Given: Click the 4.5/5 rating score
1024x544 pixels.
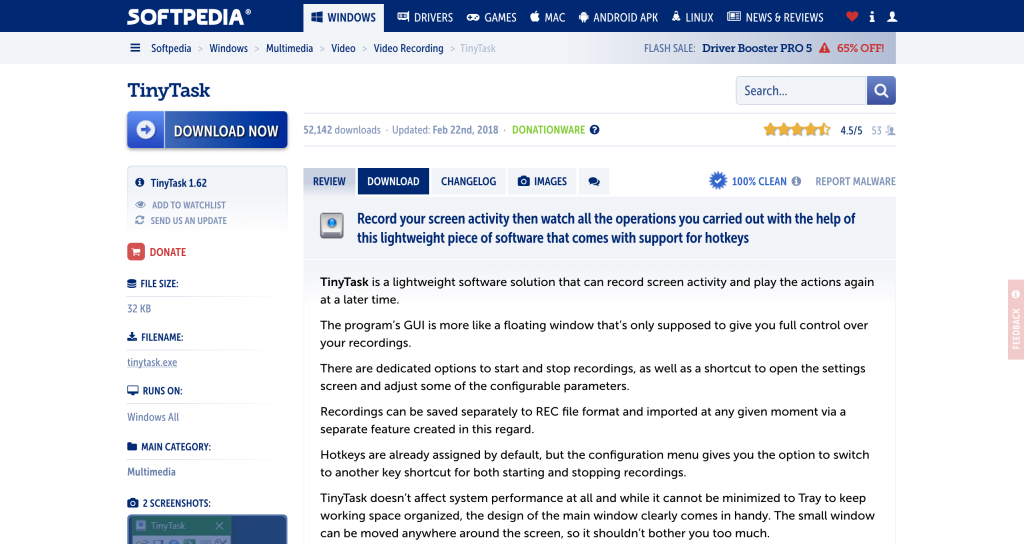Looking at the screenshot, I should tap(851, 131).
